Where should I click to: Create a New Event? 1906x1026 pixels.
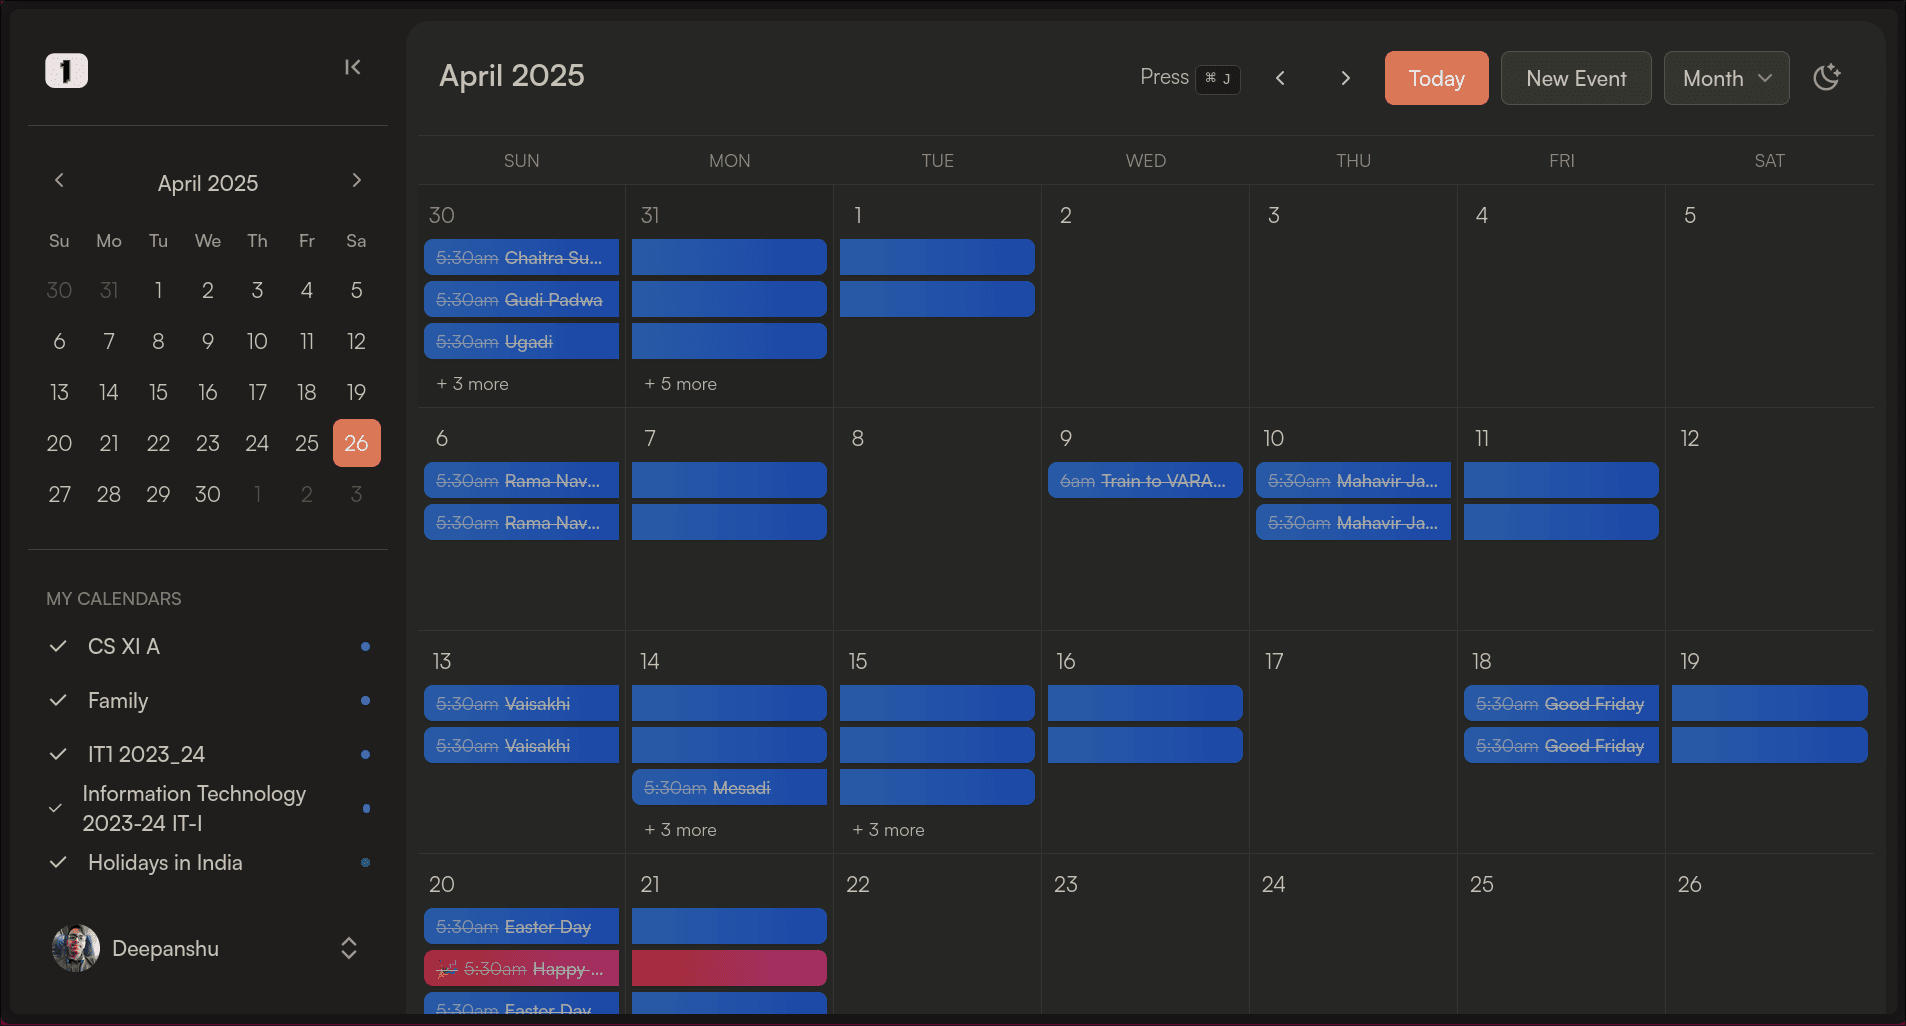[1575, 78]
